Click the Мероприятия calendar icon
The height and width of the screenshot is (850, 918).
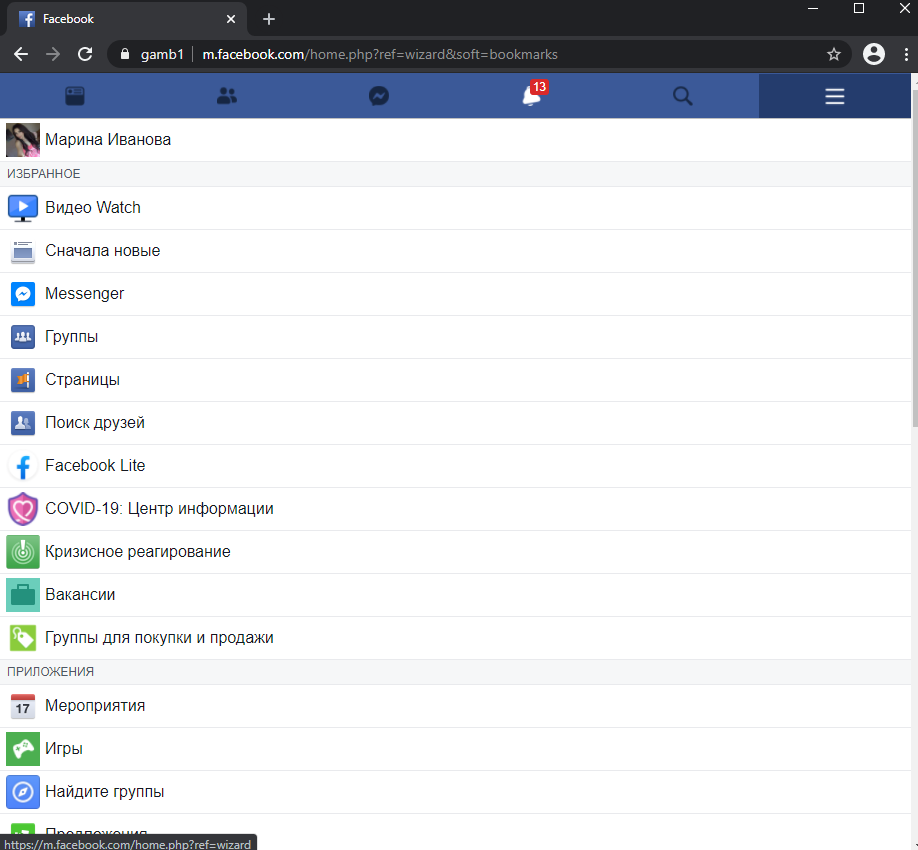pos(23,707)
